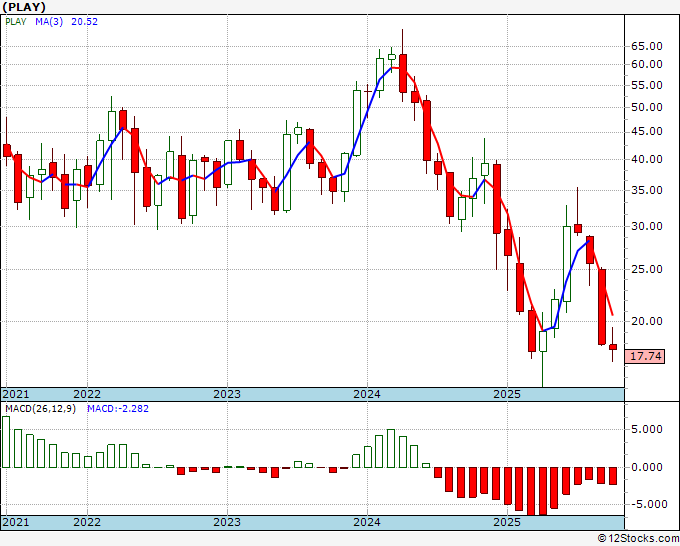Click the 40.00 price axis label
This screenshot has width=680, height=546.
(647, 160)
